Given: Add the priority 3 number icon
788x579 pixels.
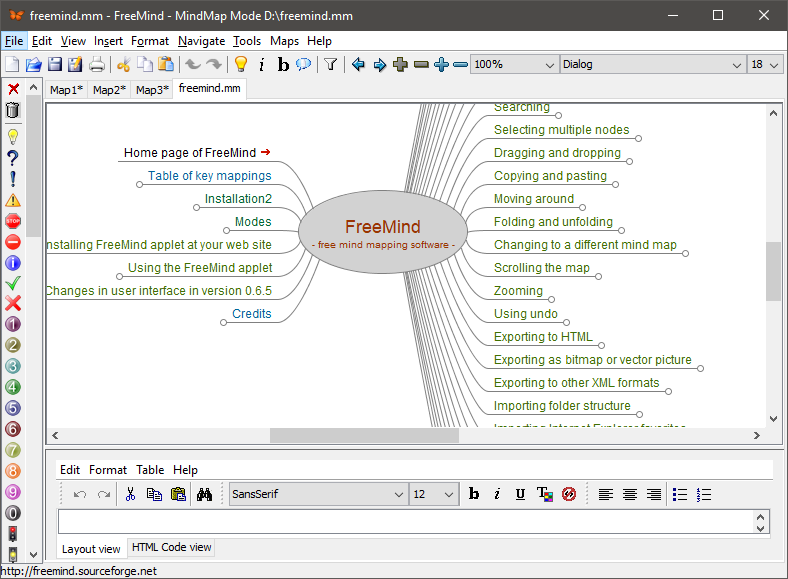Looking at the screenshot, I should 13,366.
